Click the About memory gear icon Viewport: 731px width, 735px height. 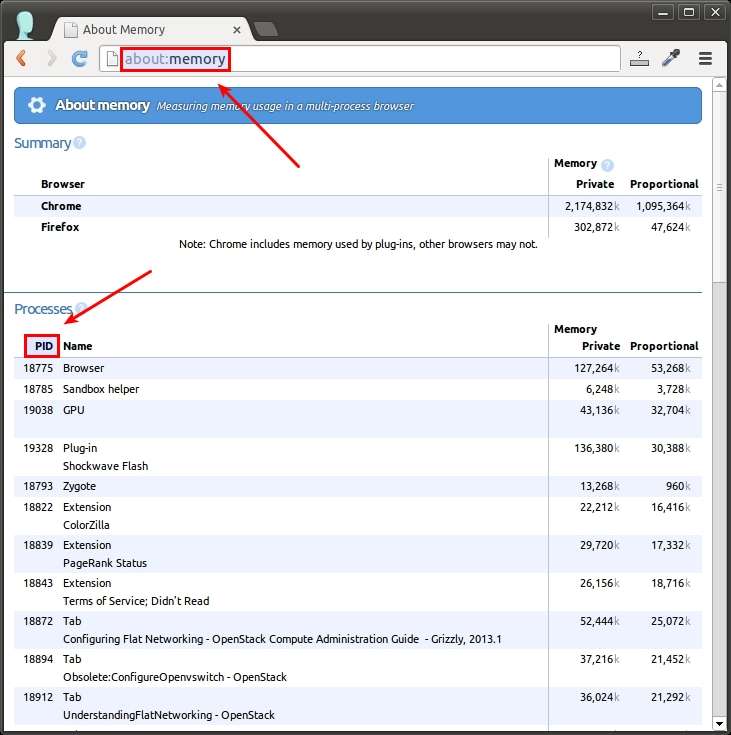click(x=37, y=105)
